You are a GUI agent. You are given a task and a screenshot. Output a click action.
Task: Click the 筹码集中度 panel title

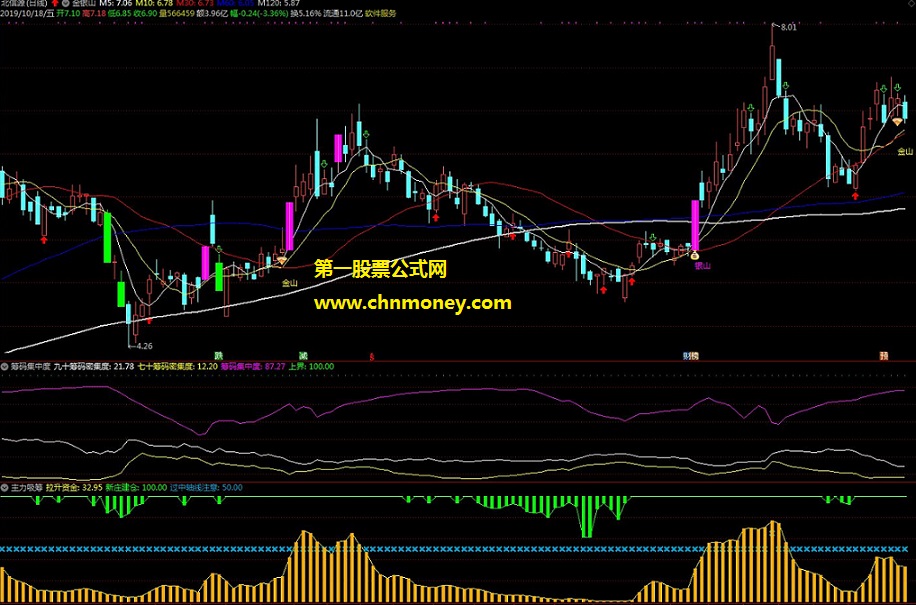click(x=31, y=367)
